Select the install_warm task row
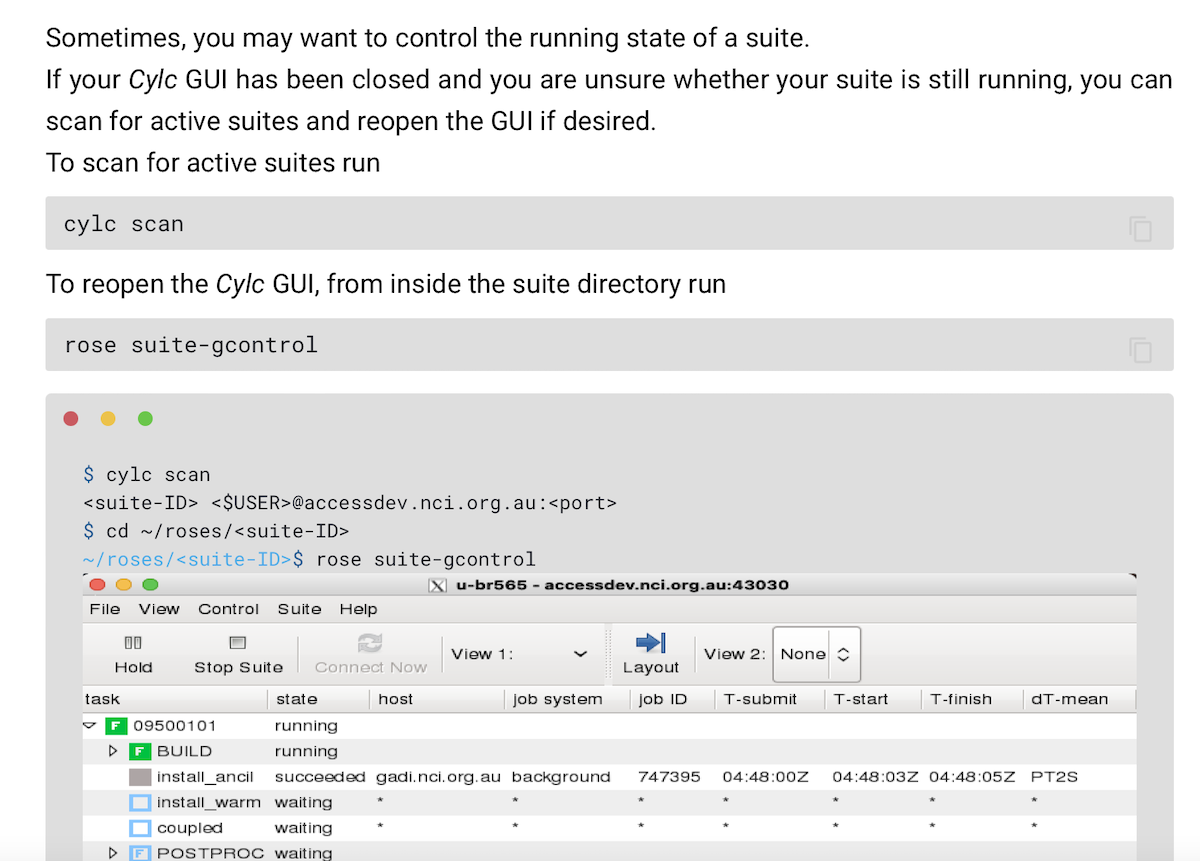The width and height of the screenshot is (1200, 861). (x=208, y=802)
